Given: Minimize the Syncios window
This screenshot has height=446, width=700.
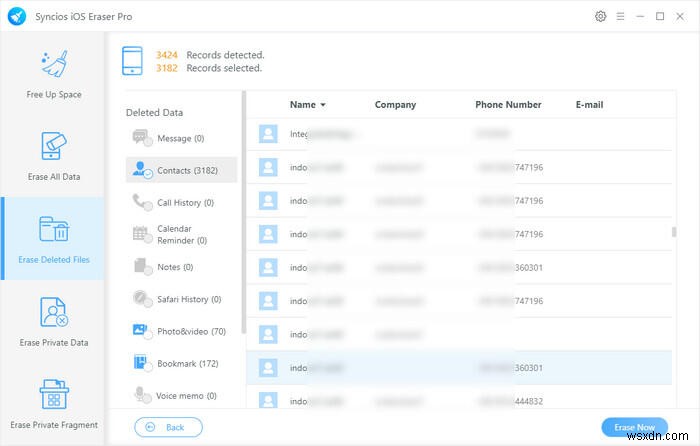Looking at the screenshot, I should (x=640, y=17).
